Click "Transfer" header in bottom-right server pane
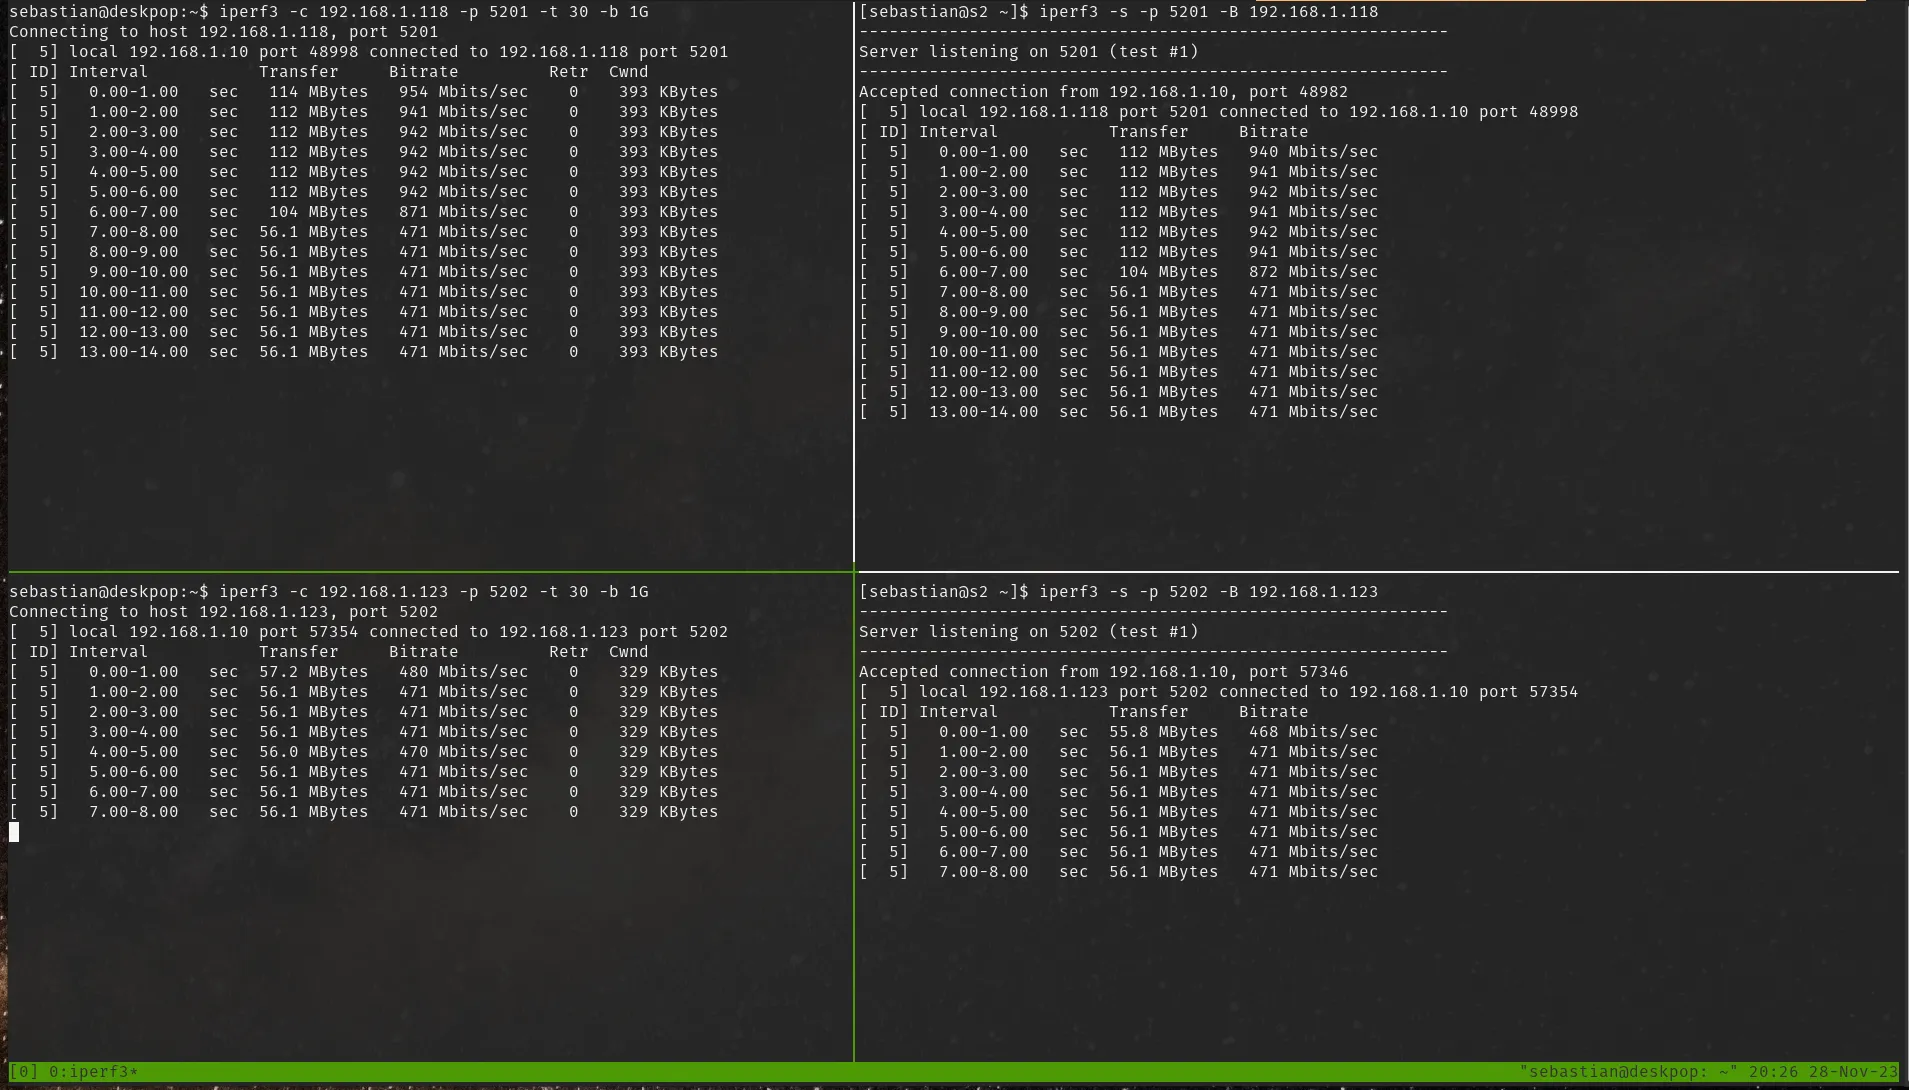This screenshot has width=1909, height=1090. (x=1149, y=712)
